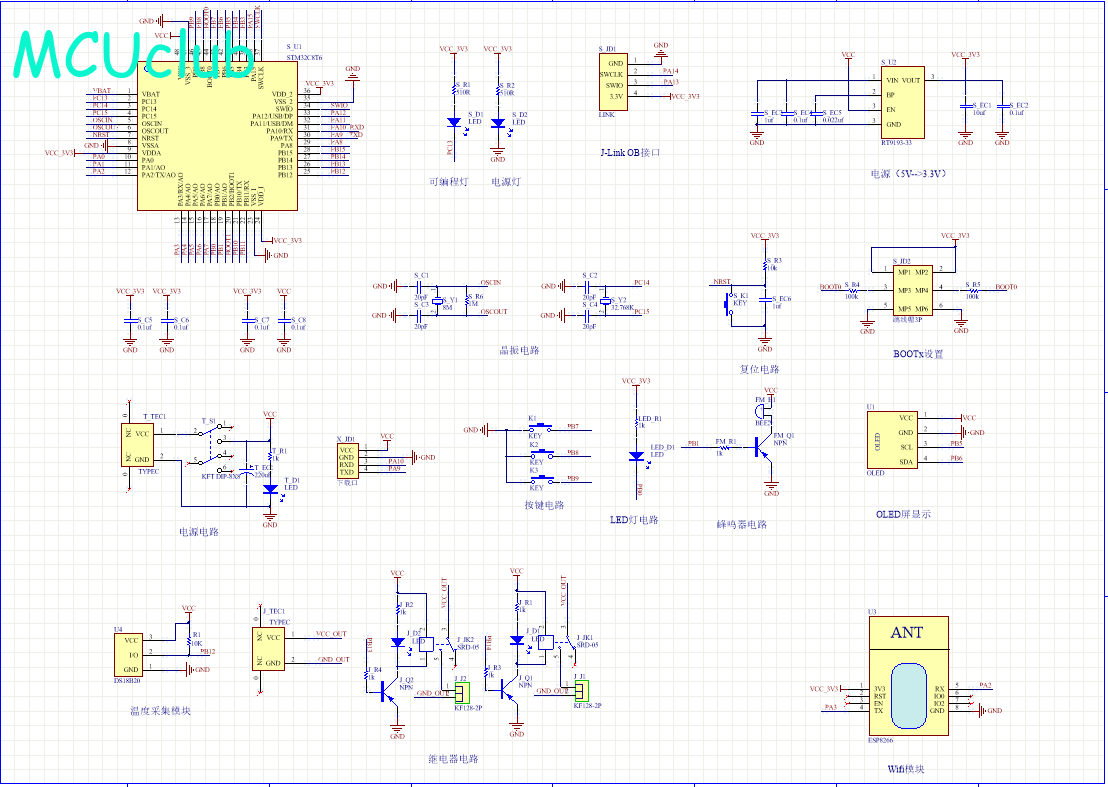
Task: Click the K1 key push button
Action: [x=537, y=429]
